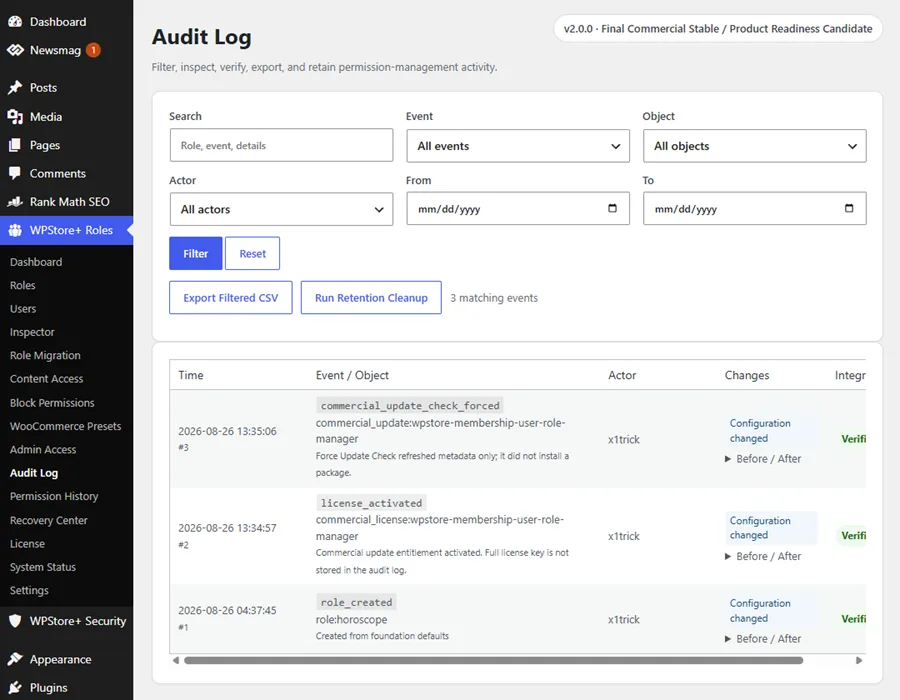Screen dimensions: 900x700
Task: Click timestamp 2026-08-26 13:34:57
Action: tap(227, 528)
